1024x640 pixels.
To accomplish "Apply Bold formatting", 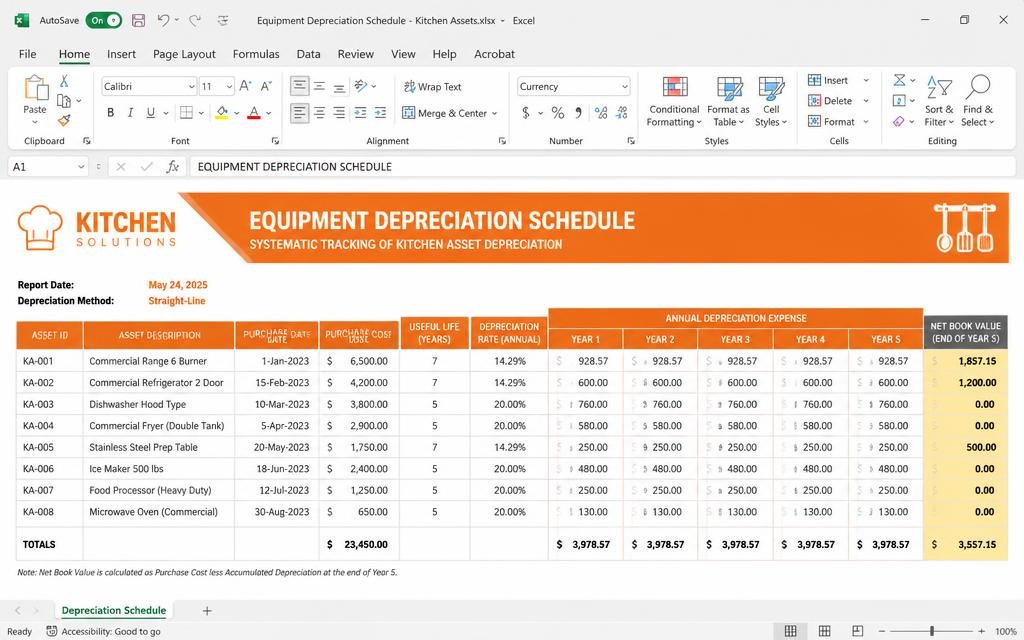I will [110, 113].
